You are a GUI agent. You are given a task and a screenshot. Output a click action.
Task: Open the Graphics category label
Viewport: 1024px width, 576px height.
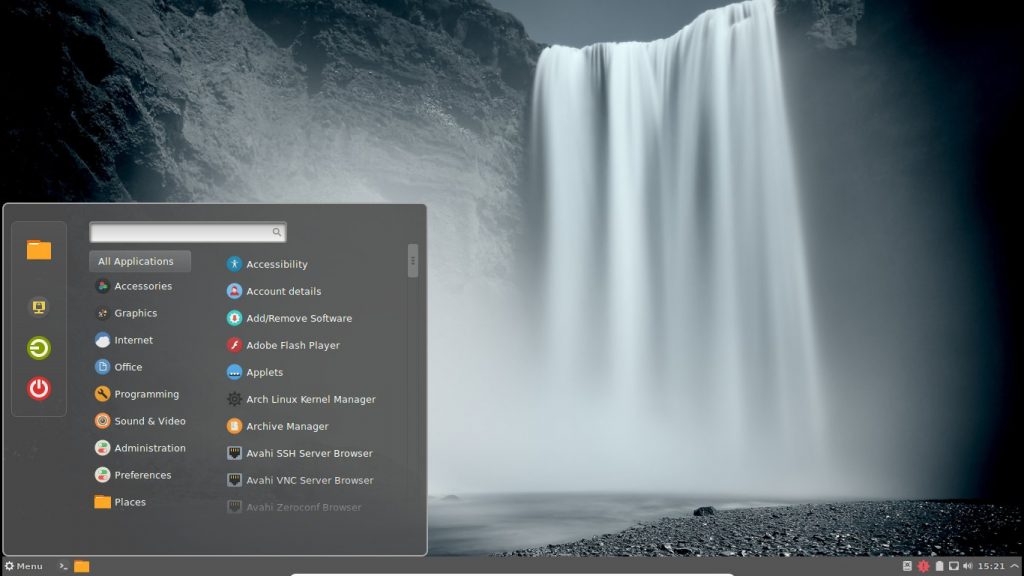point(135,313)
